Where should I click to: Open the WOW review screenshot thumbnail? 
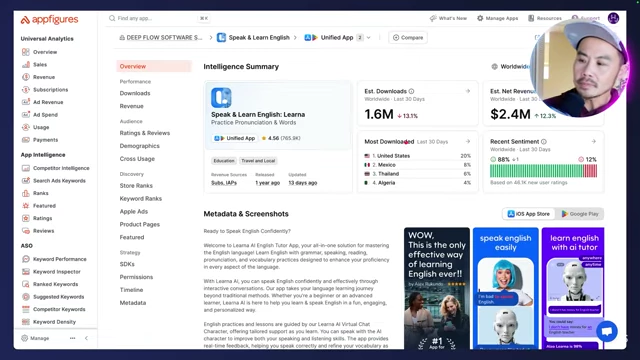point(437,288)
